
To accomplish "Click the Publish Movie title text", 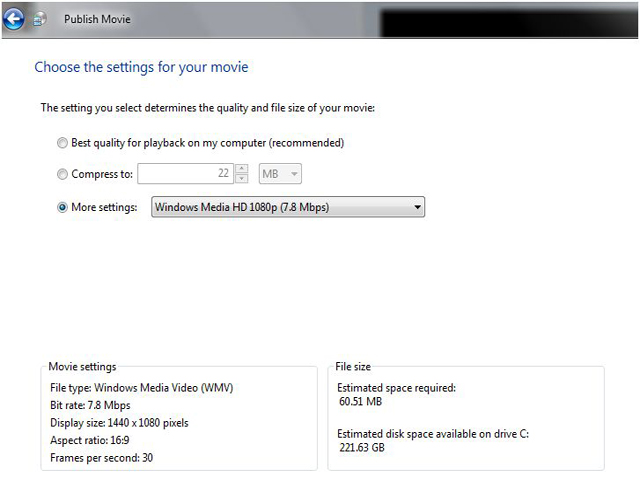I will click(97, 19).
